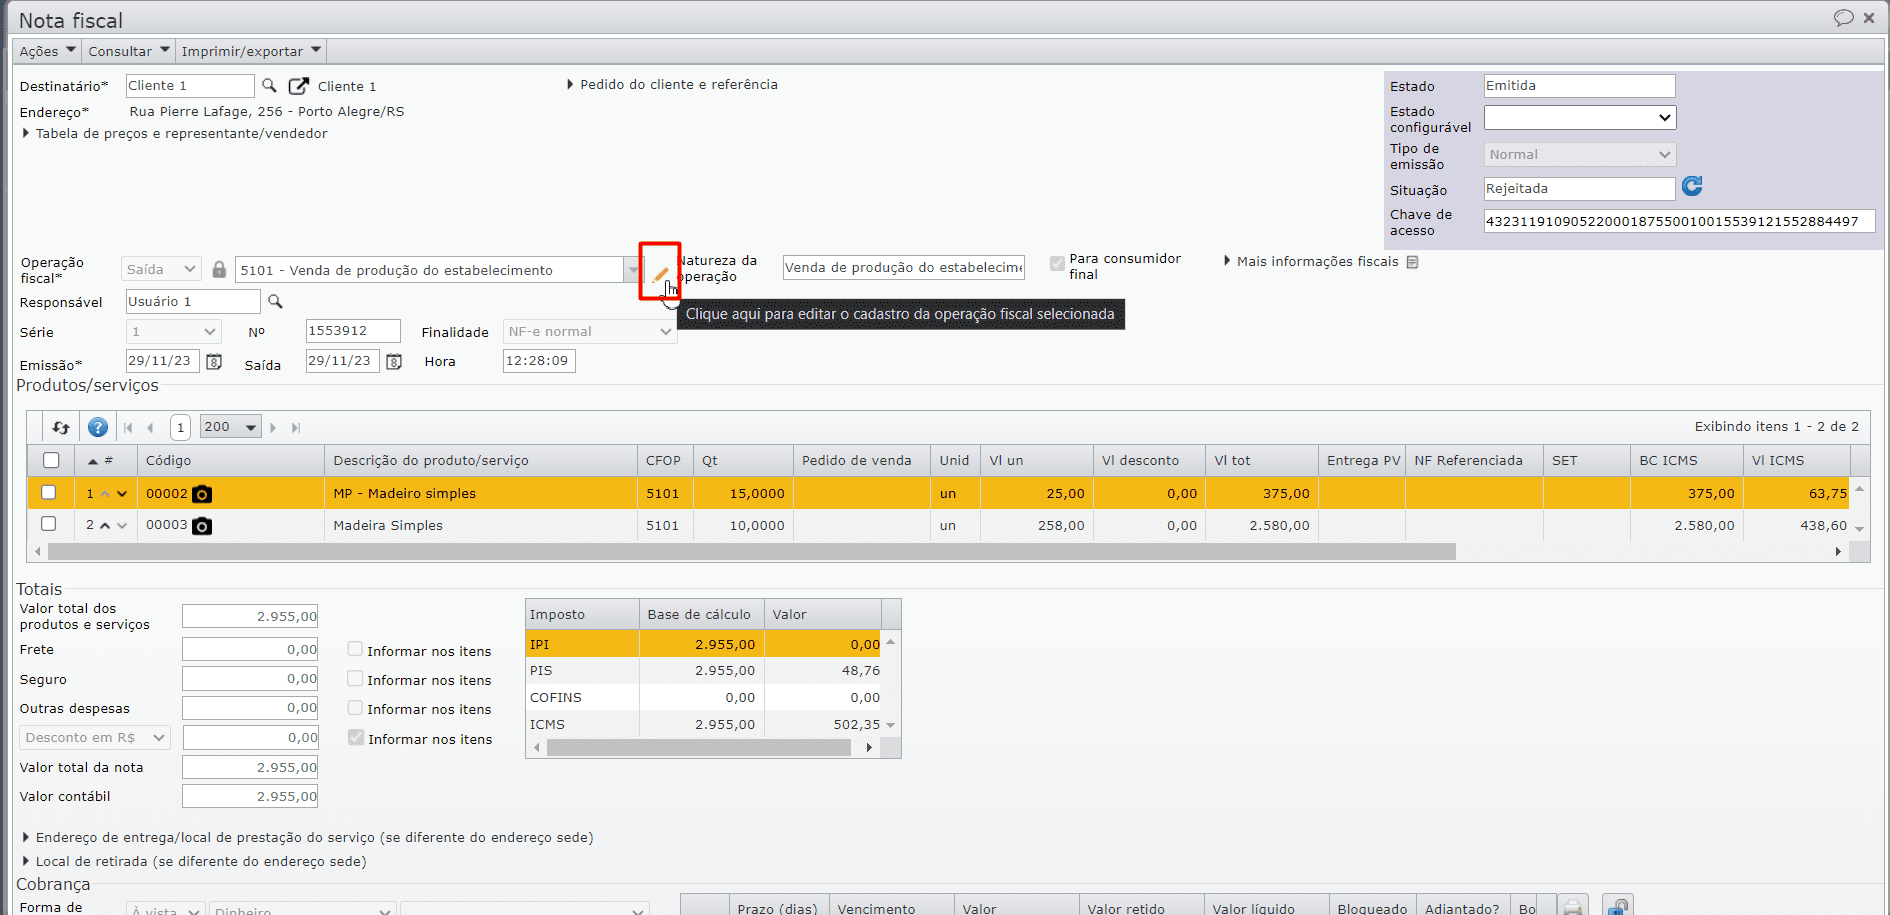The image size is (1890, 915).
Task: Open the Operação fiscal 5101 combo box arrow
Action: pos(632,270)
